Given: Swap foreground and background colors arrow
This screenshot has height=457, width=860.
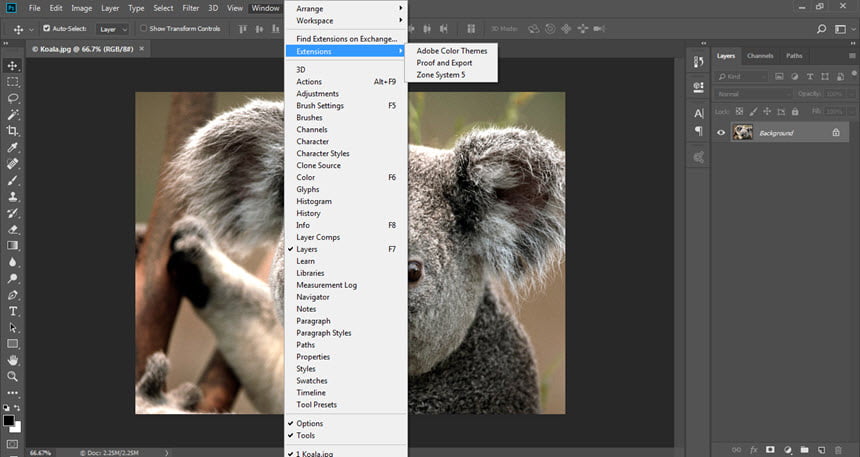Looking at the screenshot, I should 17,408.
